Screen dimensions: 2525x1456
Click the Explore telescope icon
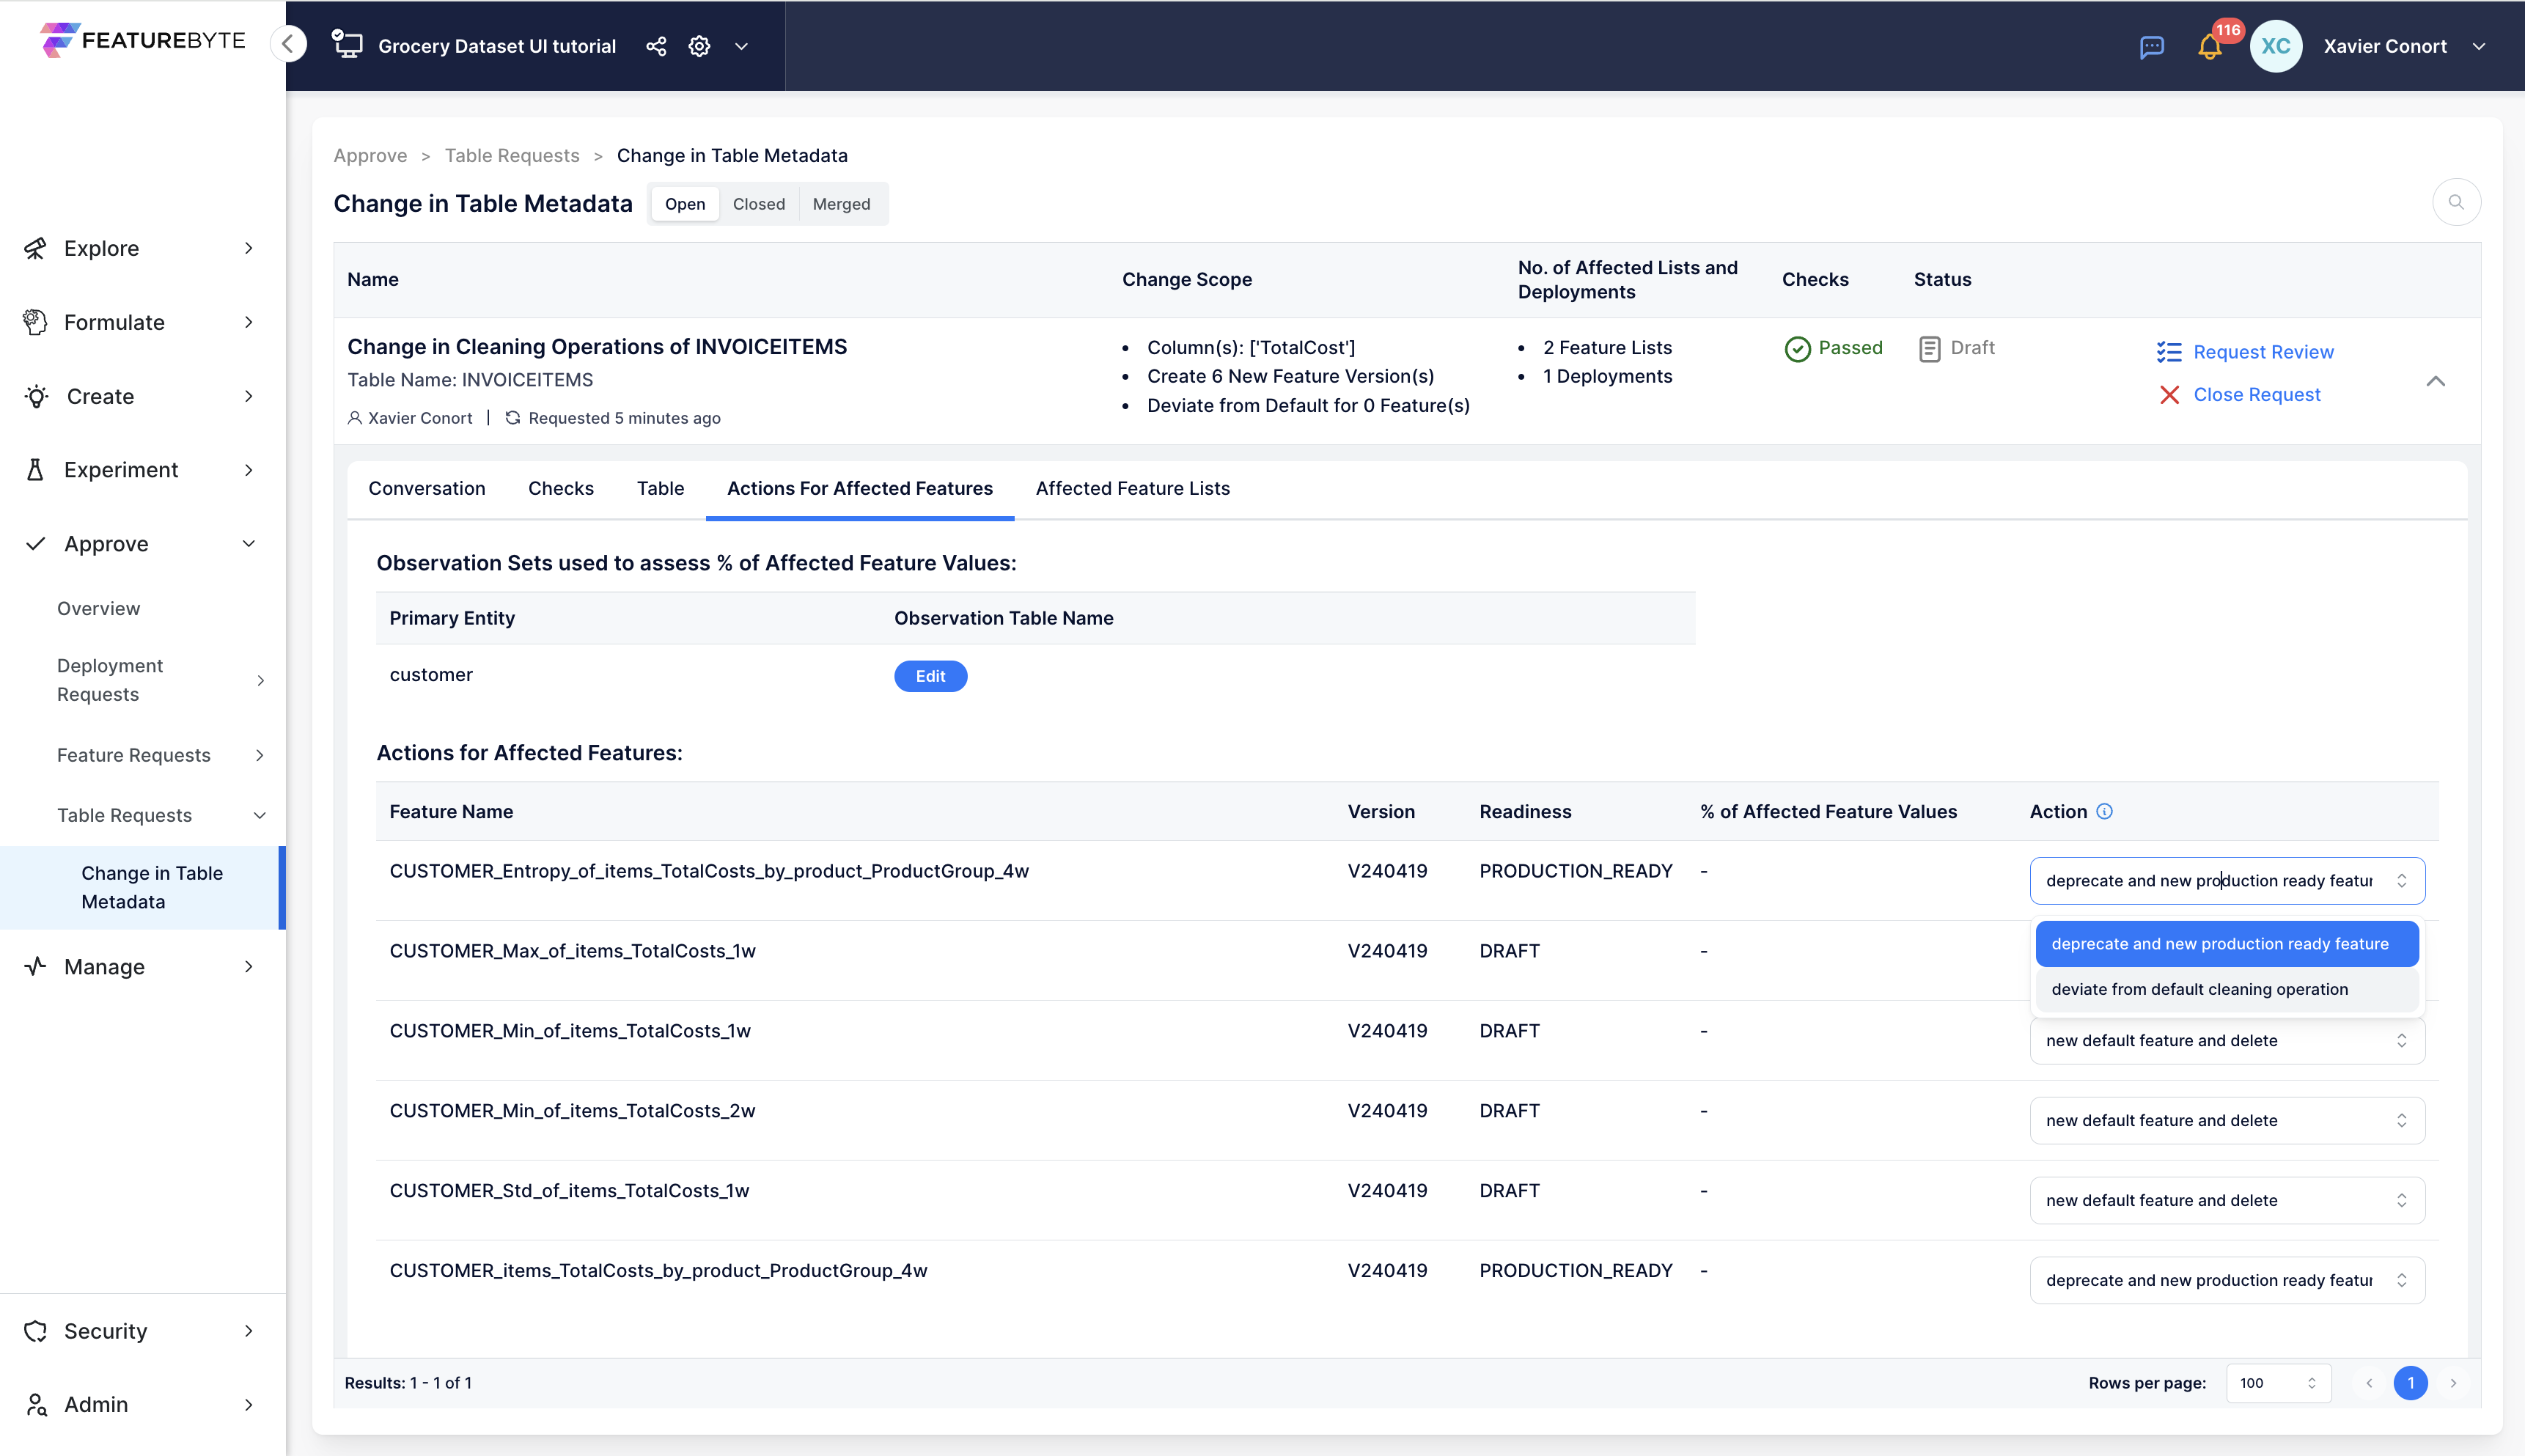tap(35, 248)
